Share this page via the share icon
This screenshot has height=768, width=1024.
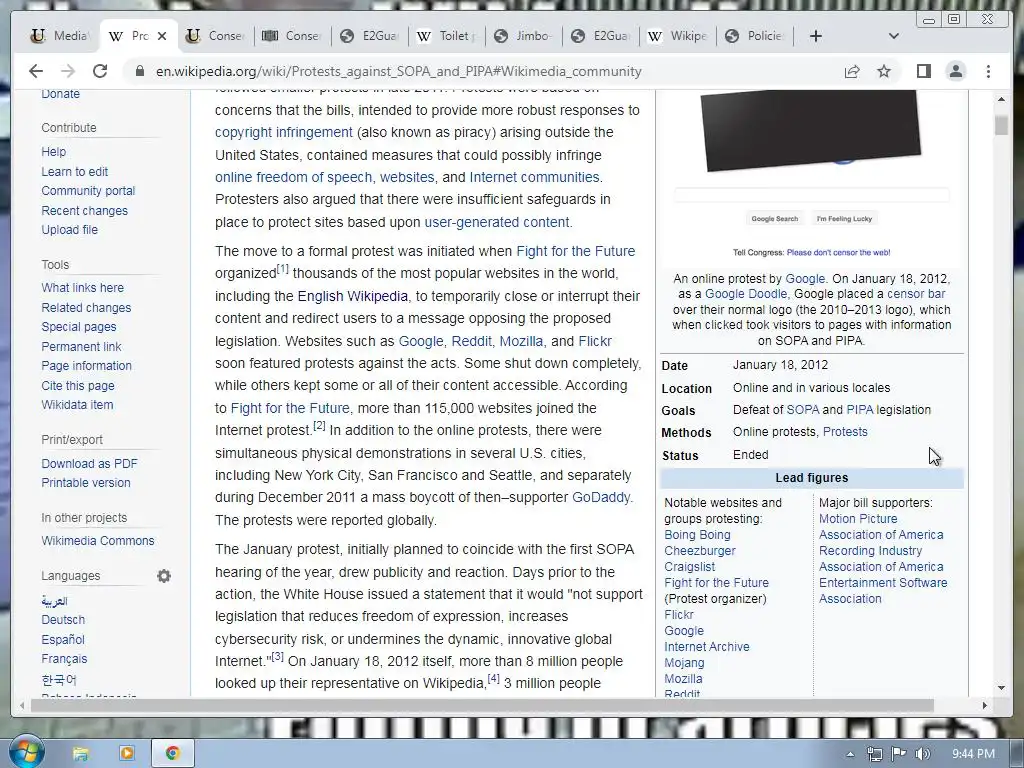852,71
